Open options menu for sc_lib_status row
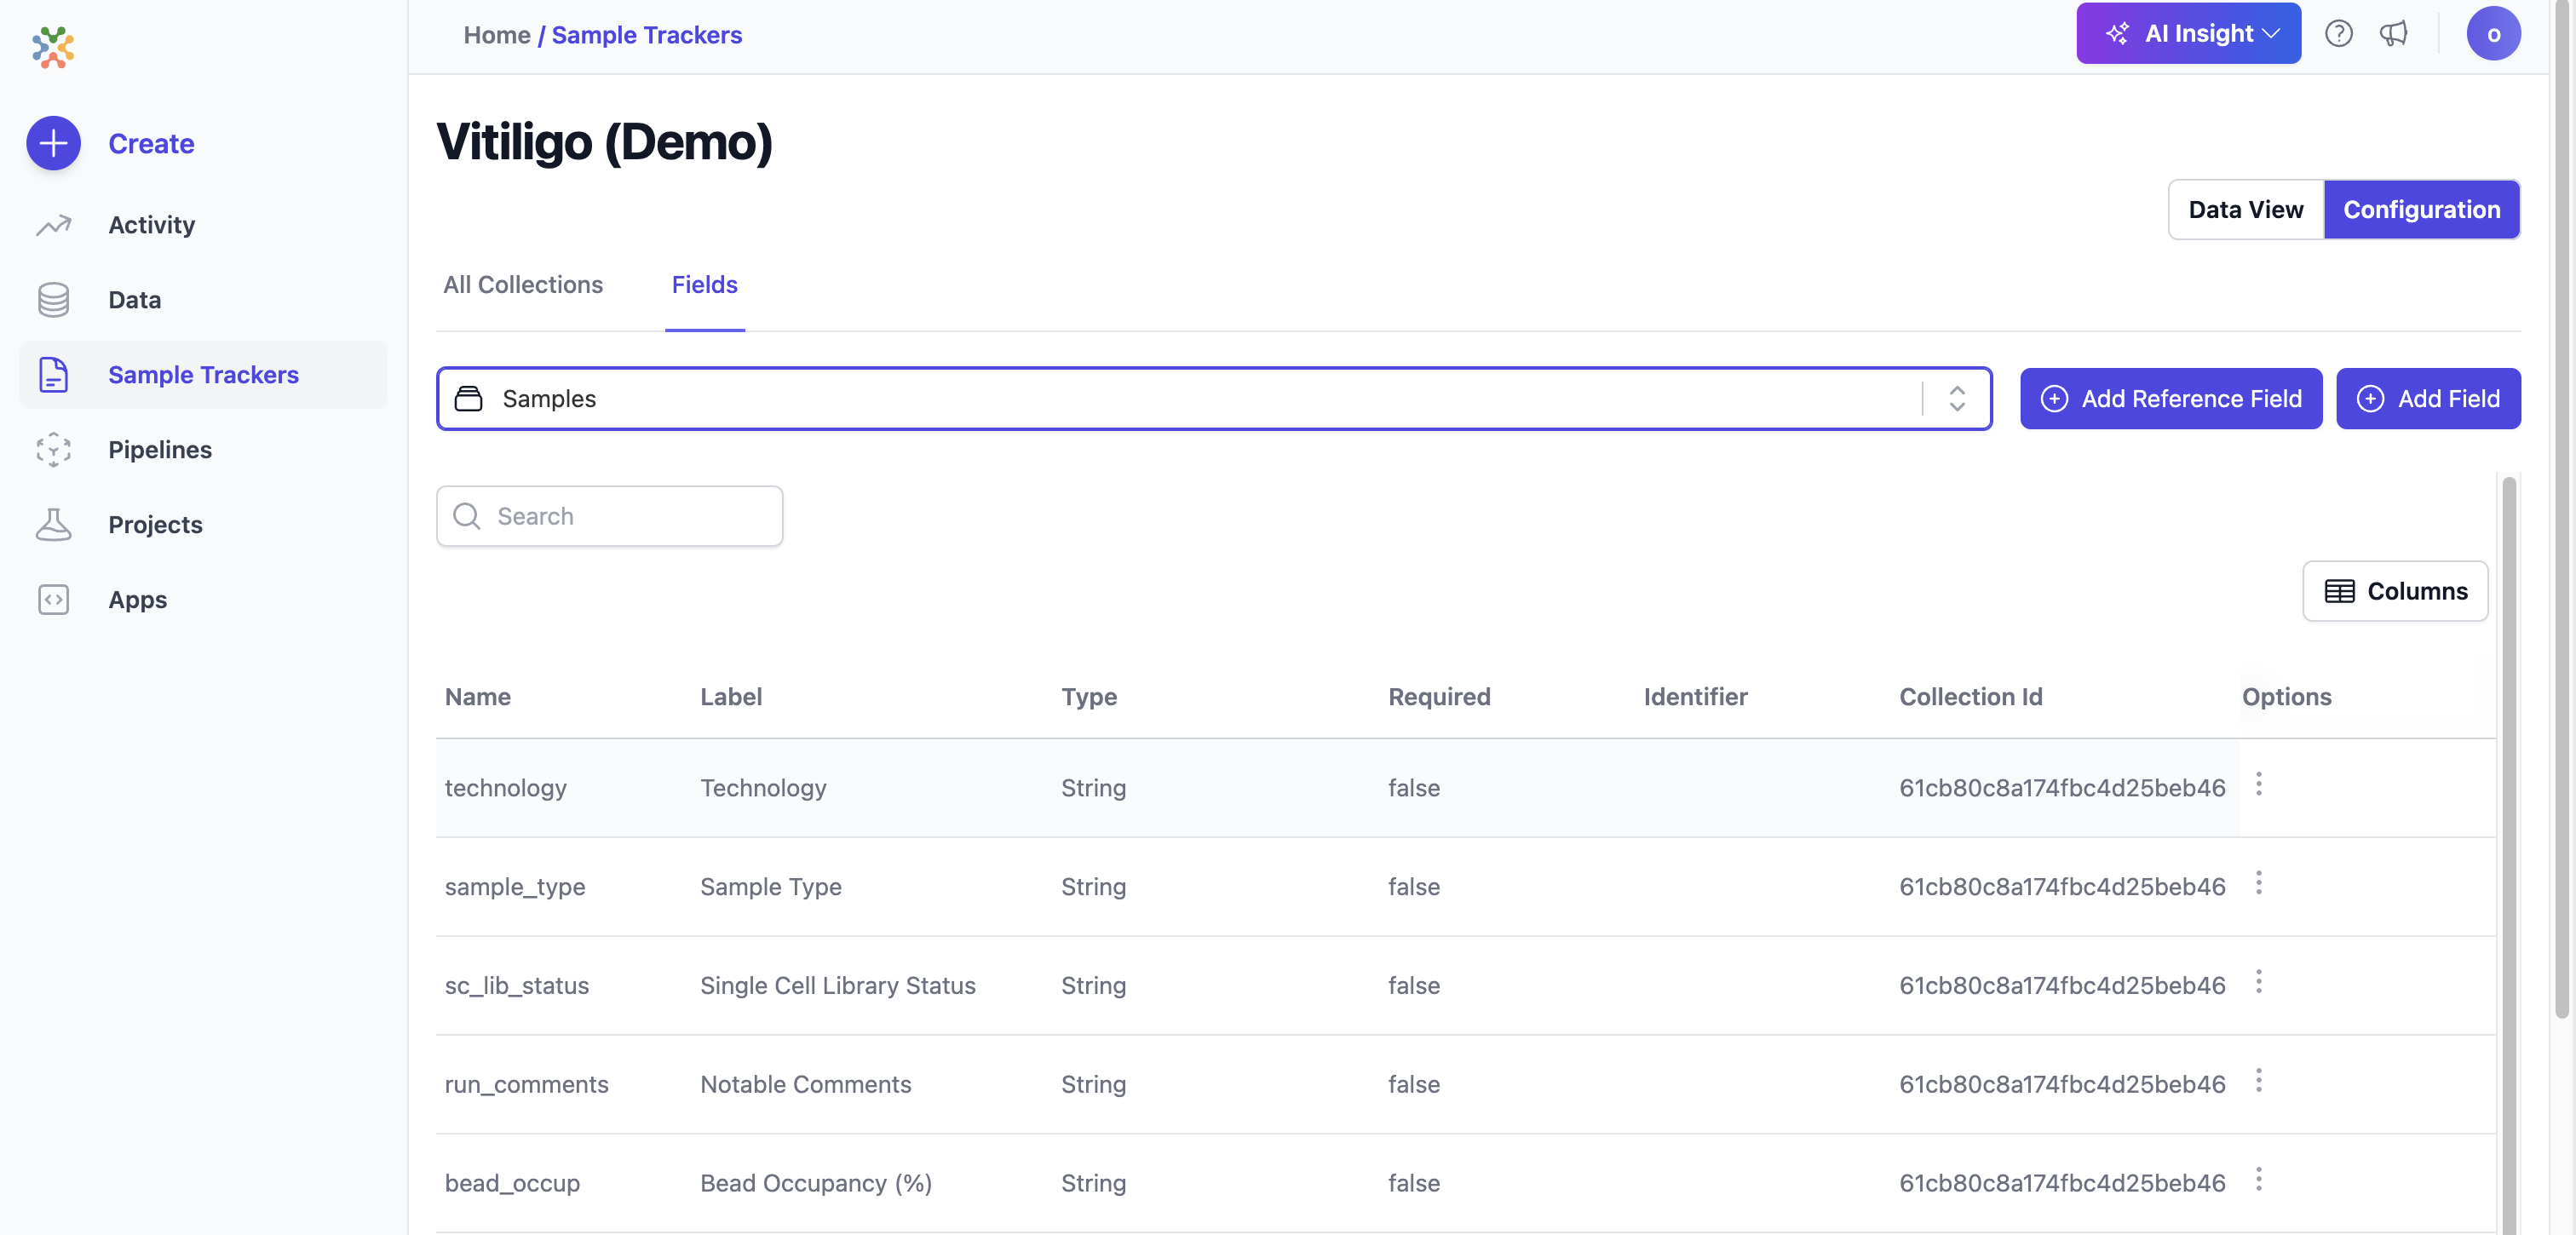 (2258, 982)
